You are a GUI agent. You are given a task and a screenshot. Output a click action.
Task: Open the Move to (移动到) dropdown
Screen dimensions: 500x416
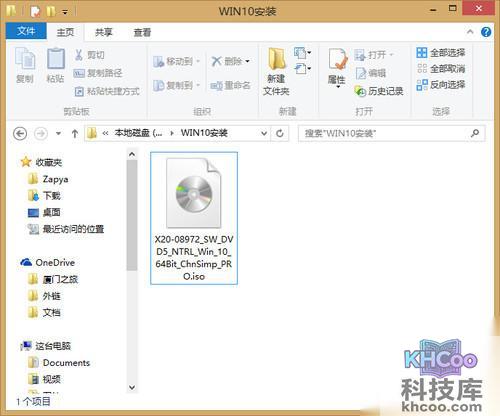[x=176, y=61]
